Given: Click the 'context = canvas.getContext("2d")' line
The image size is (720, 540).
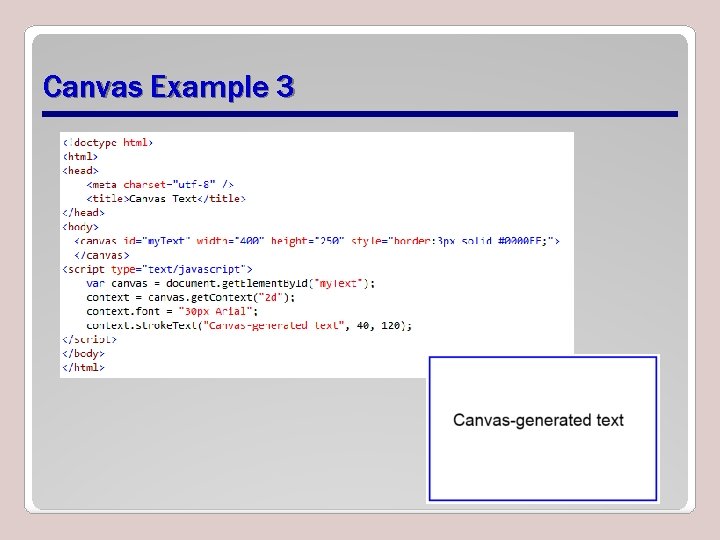Looking at the screenshot, I should tap(191, 297).
